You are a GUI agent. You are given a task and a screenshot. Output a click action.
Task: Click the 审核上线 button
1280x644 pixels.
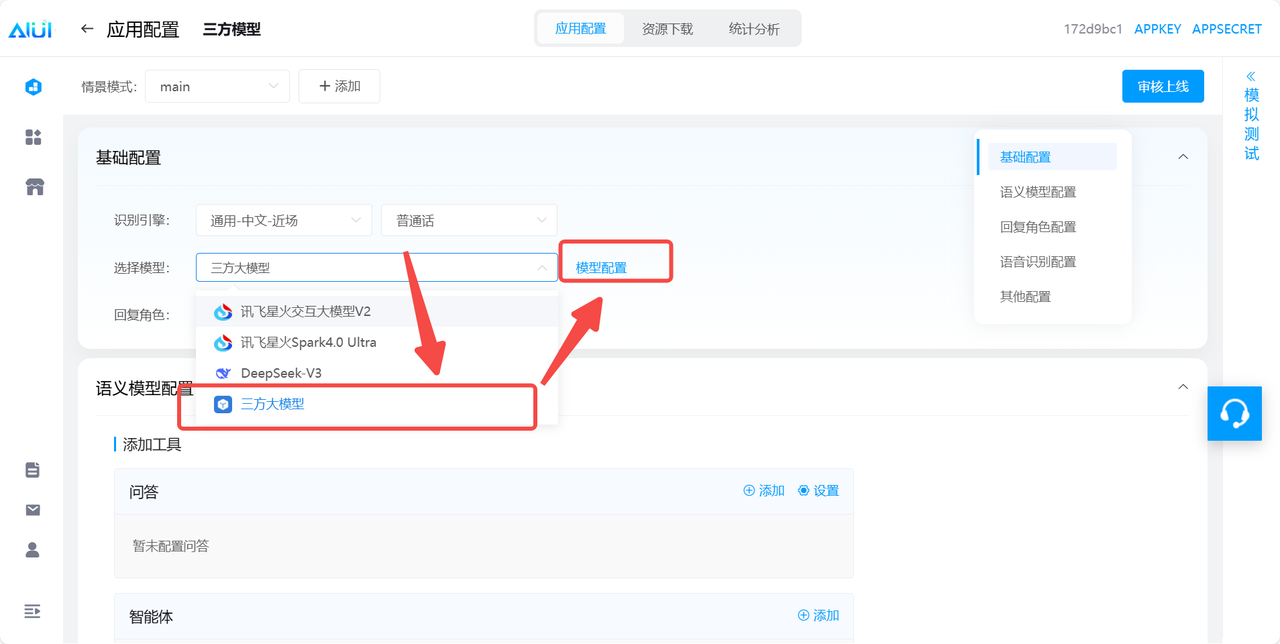click(x=1163, y=87)
